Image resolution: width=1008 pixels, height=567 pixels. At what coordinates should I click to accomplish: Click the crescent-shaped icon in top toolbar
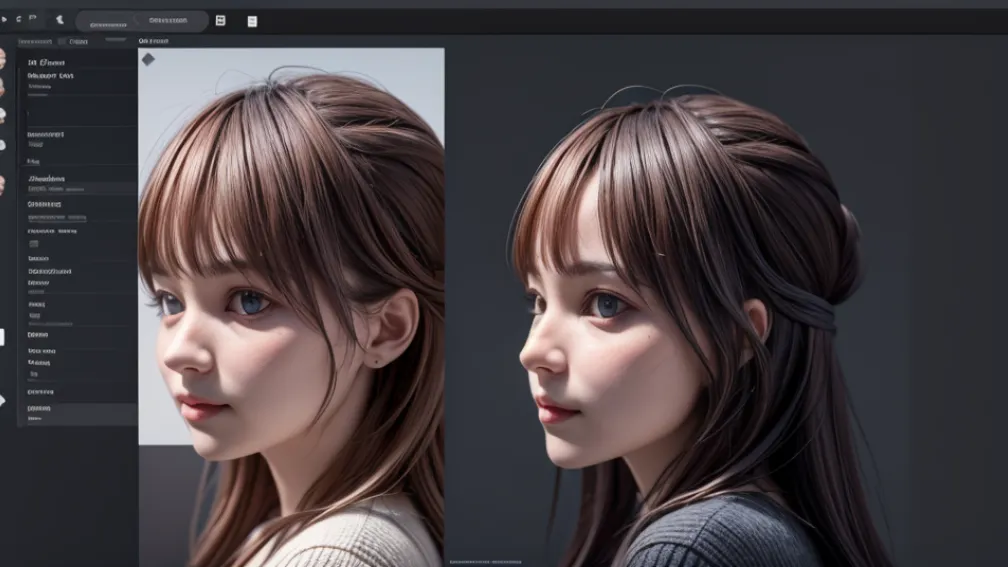coord(60,19)
